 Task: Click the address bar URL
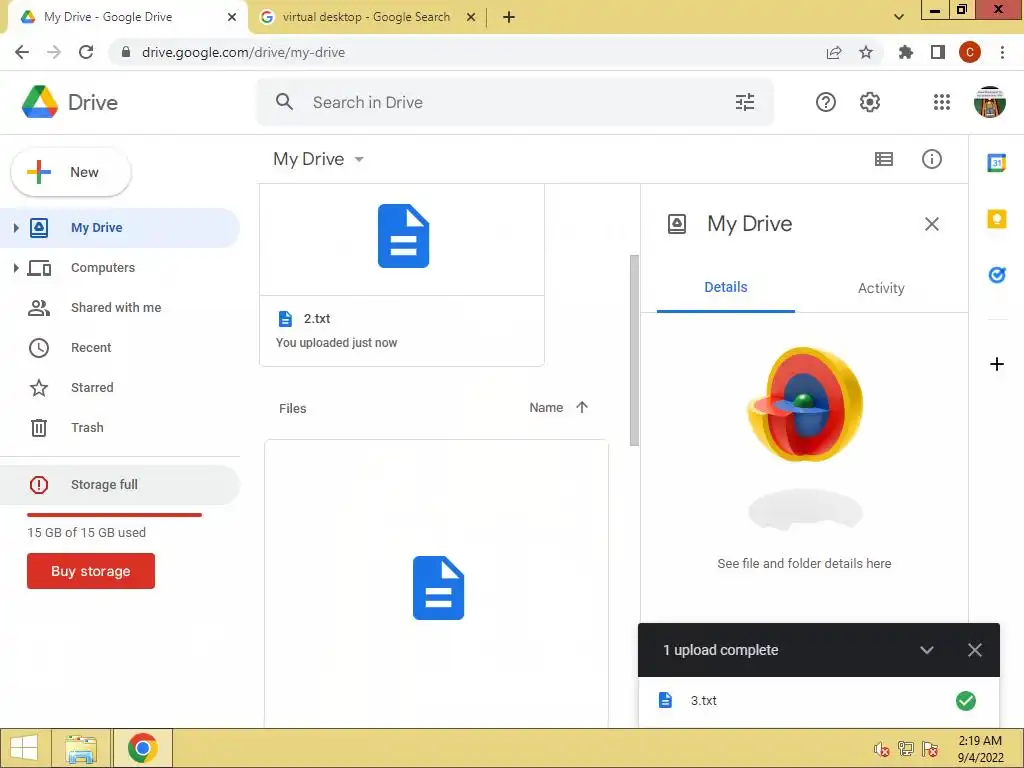[243, 52]
